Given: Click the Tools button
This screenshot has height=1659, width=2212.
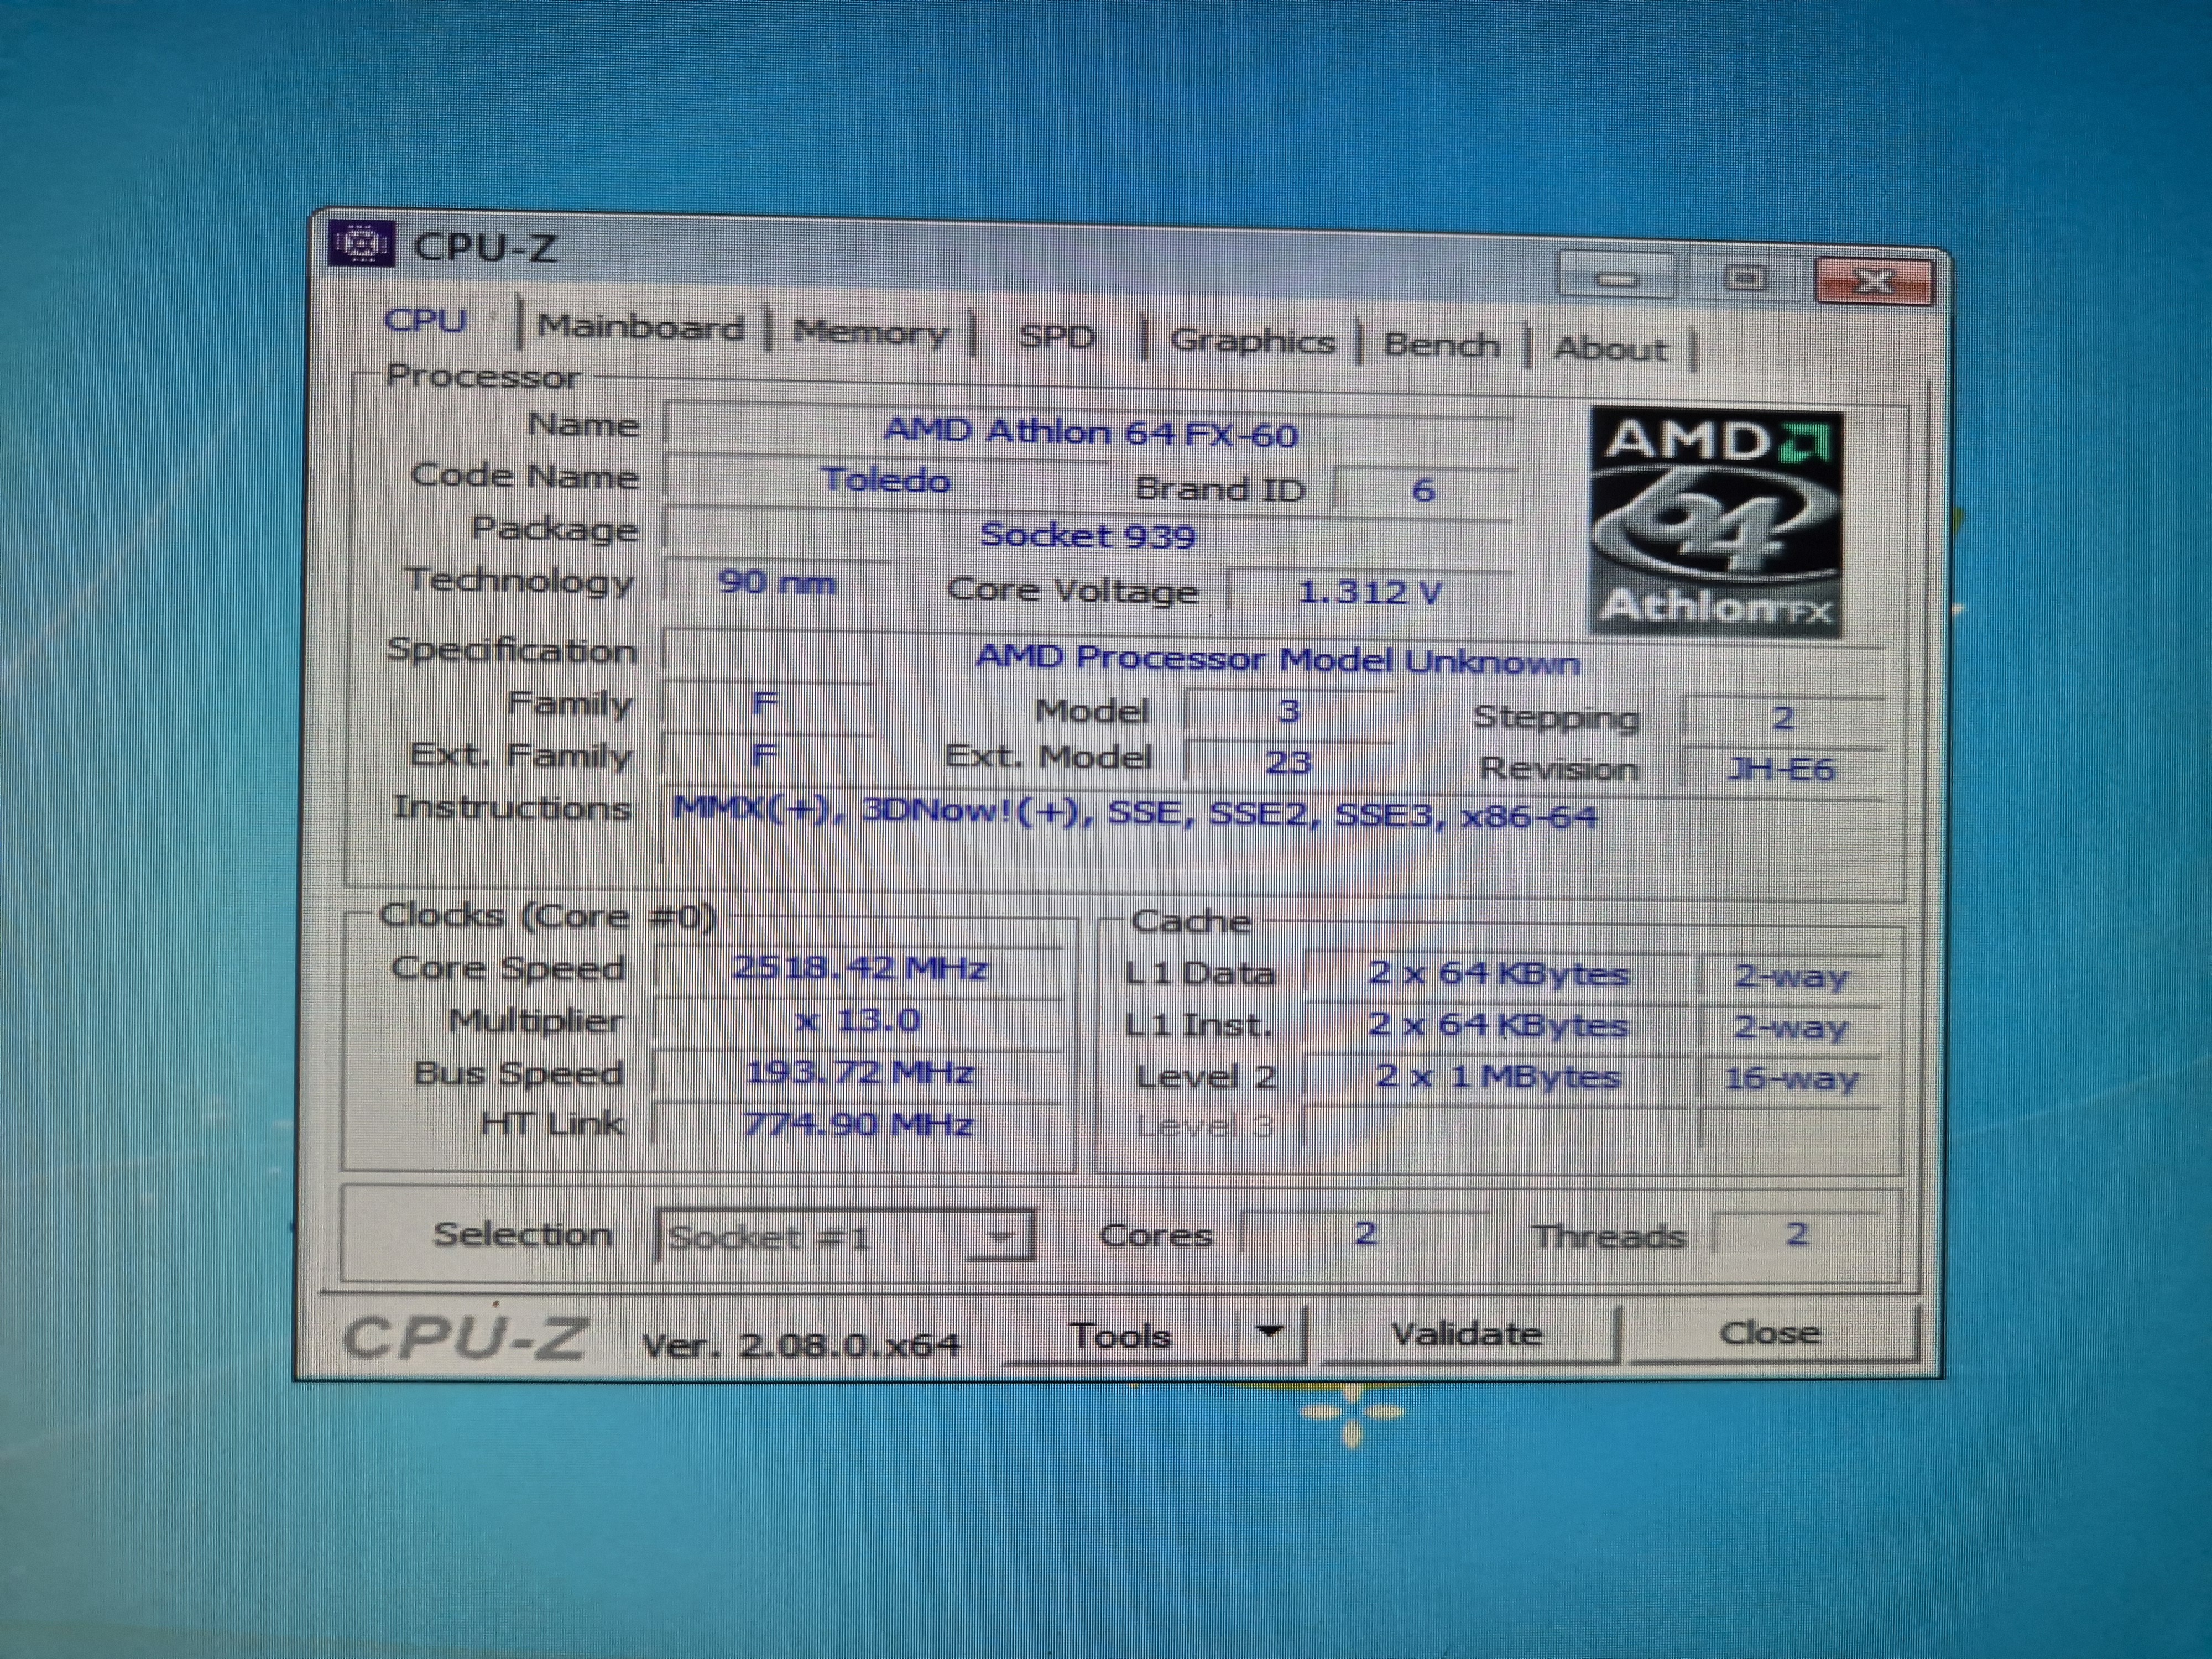Looking at the screenshot, I should click(x=1119, y=1336).
